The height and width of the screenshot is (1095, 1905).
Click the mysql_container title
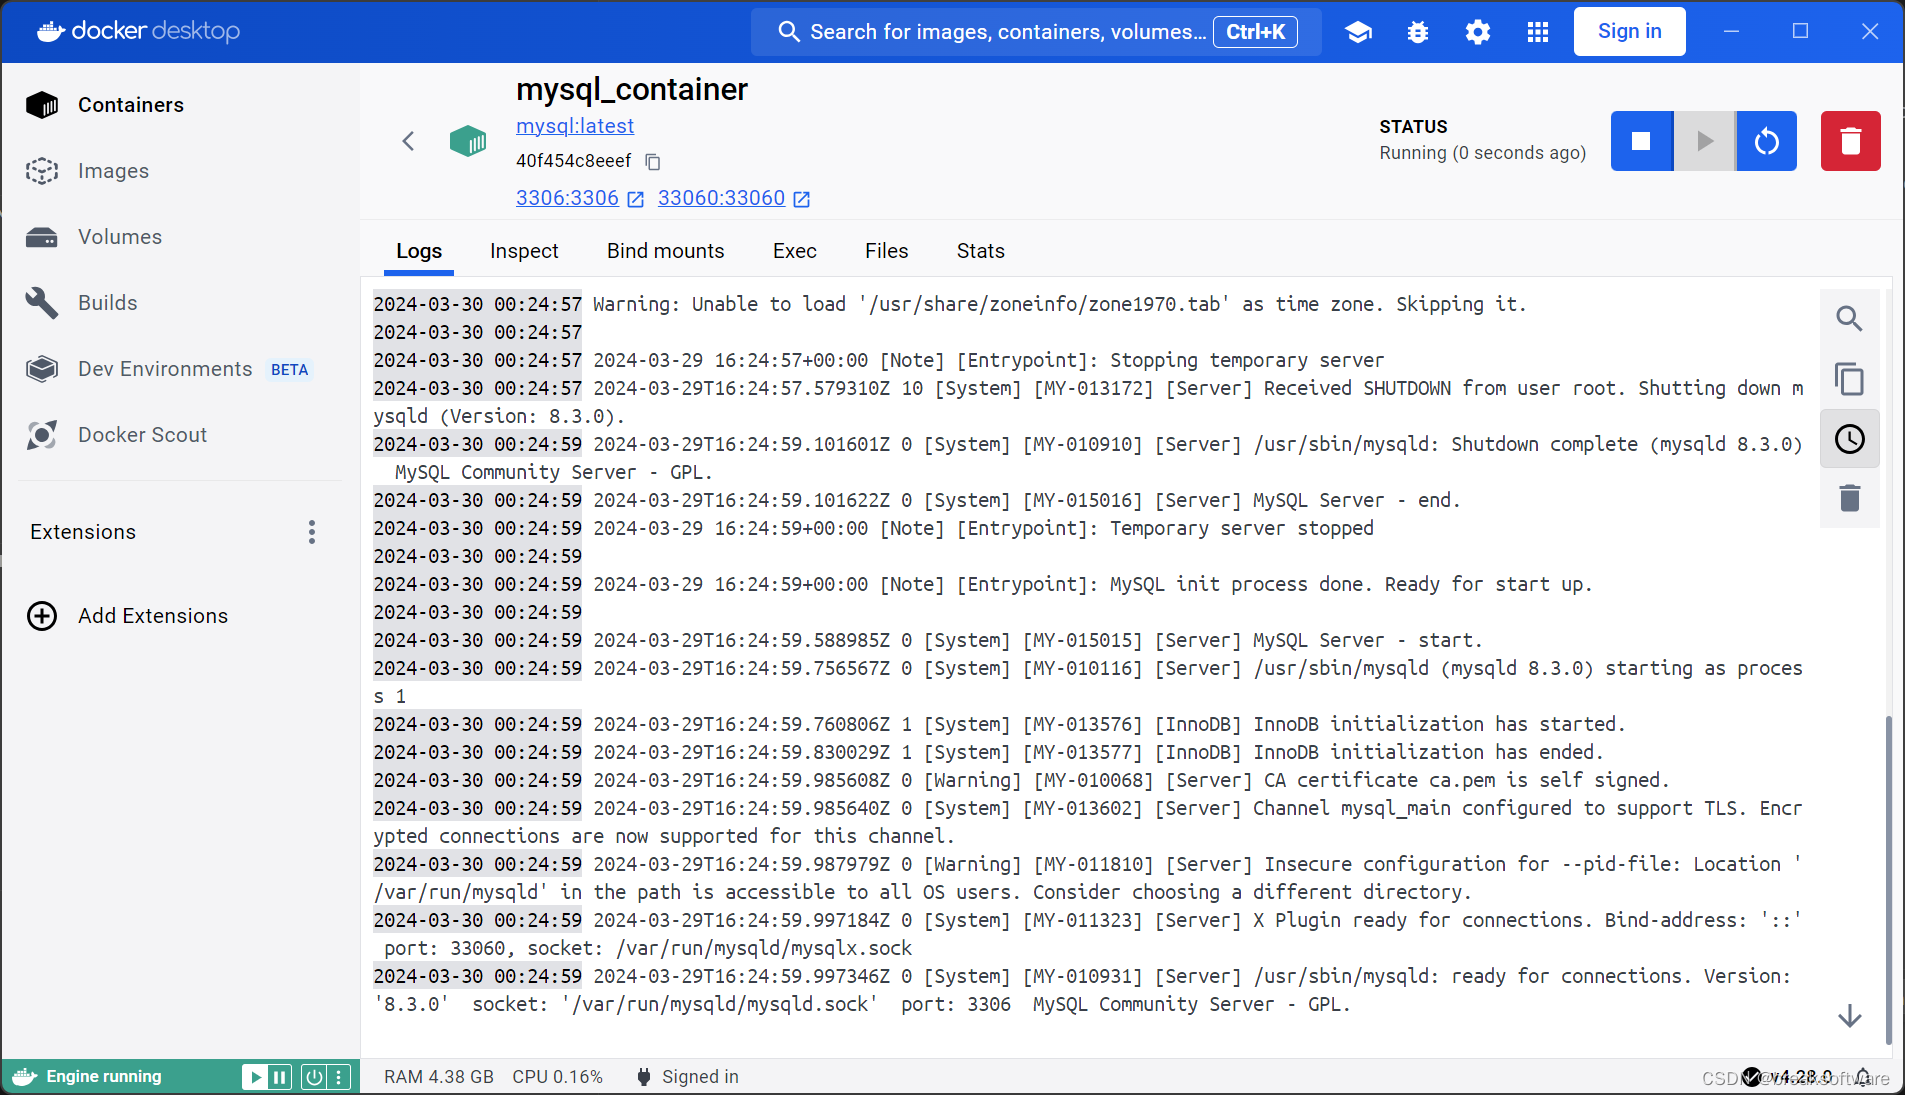(632, 90)
